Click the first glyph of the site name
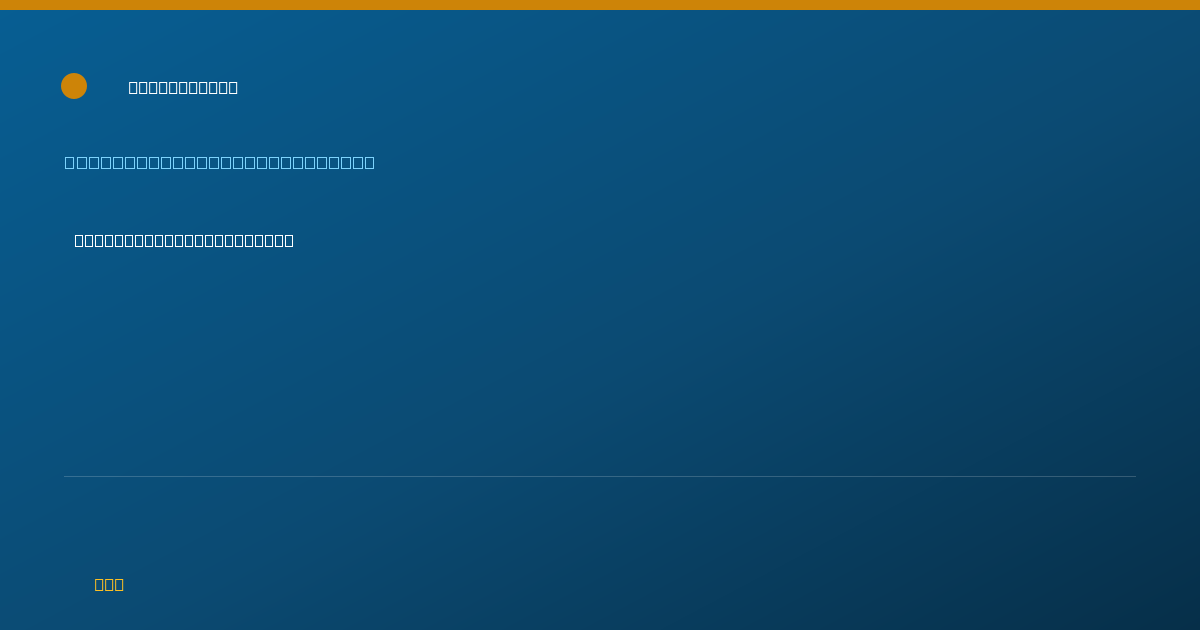This screenshot has width=1200, height=630. click(134, 87)
